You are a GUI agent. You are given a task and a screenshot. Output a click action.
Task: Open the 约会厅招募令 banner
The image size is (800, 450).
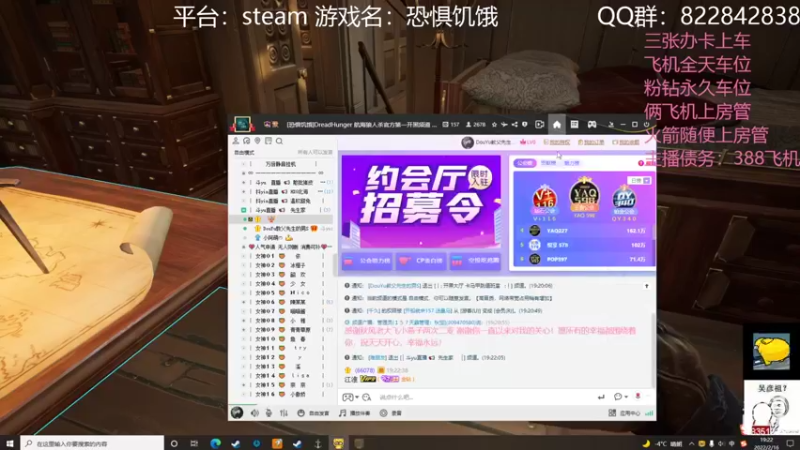coord(421,203)
